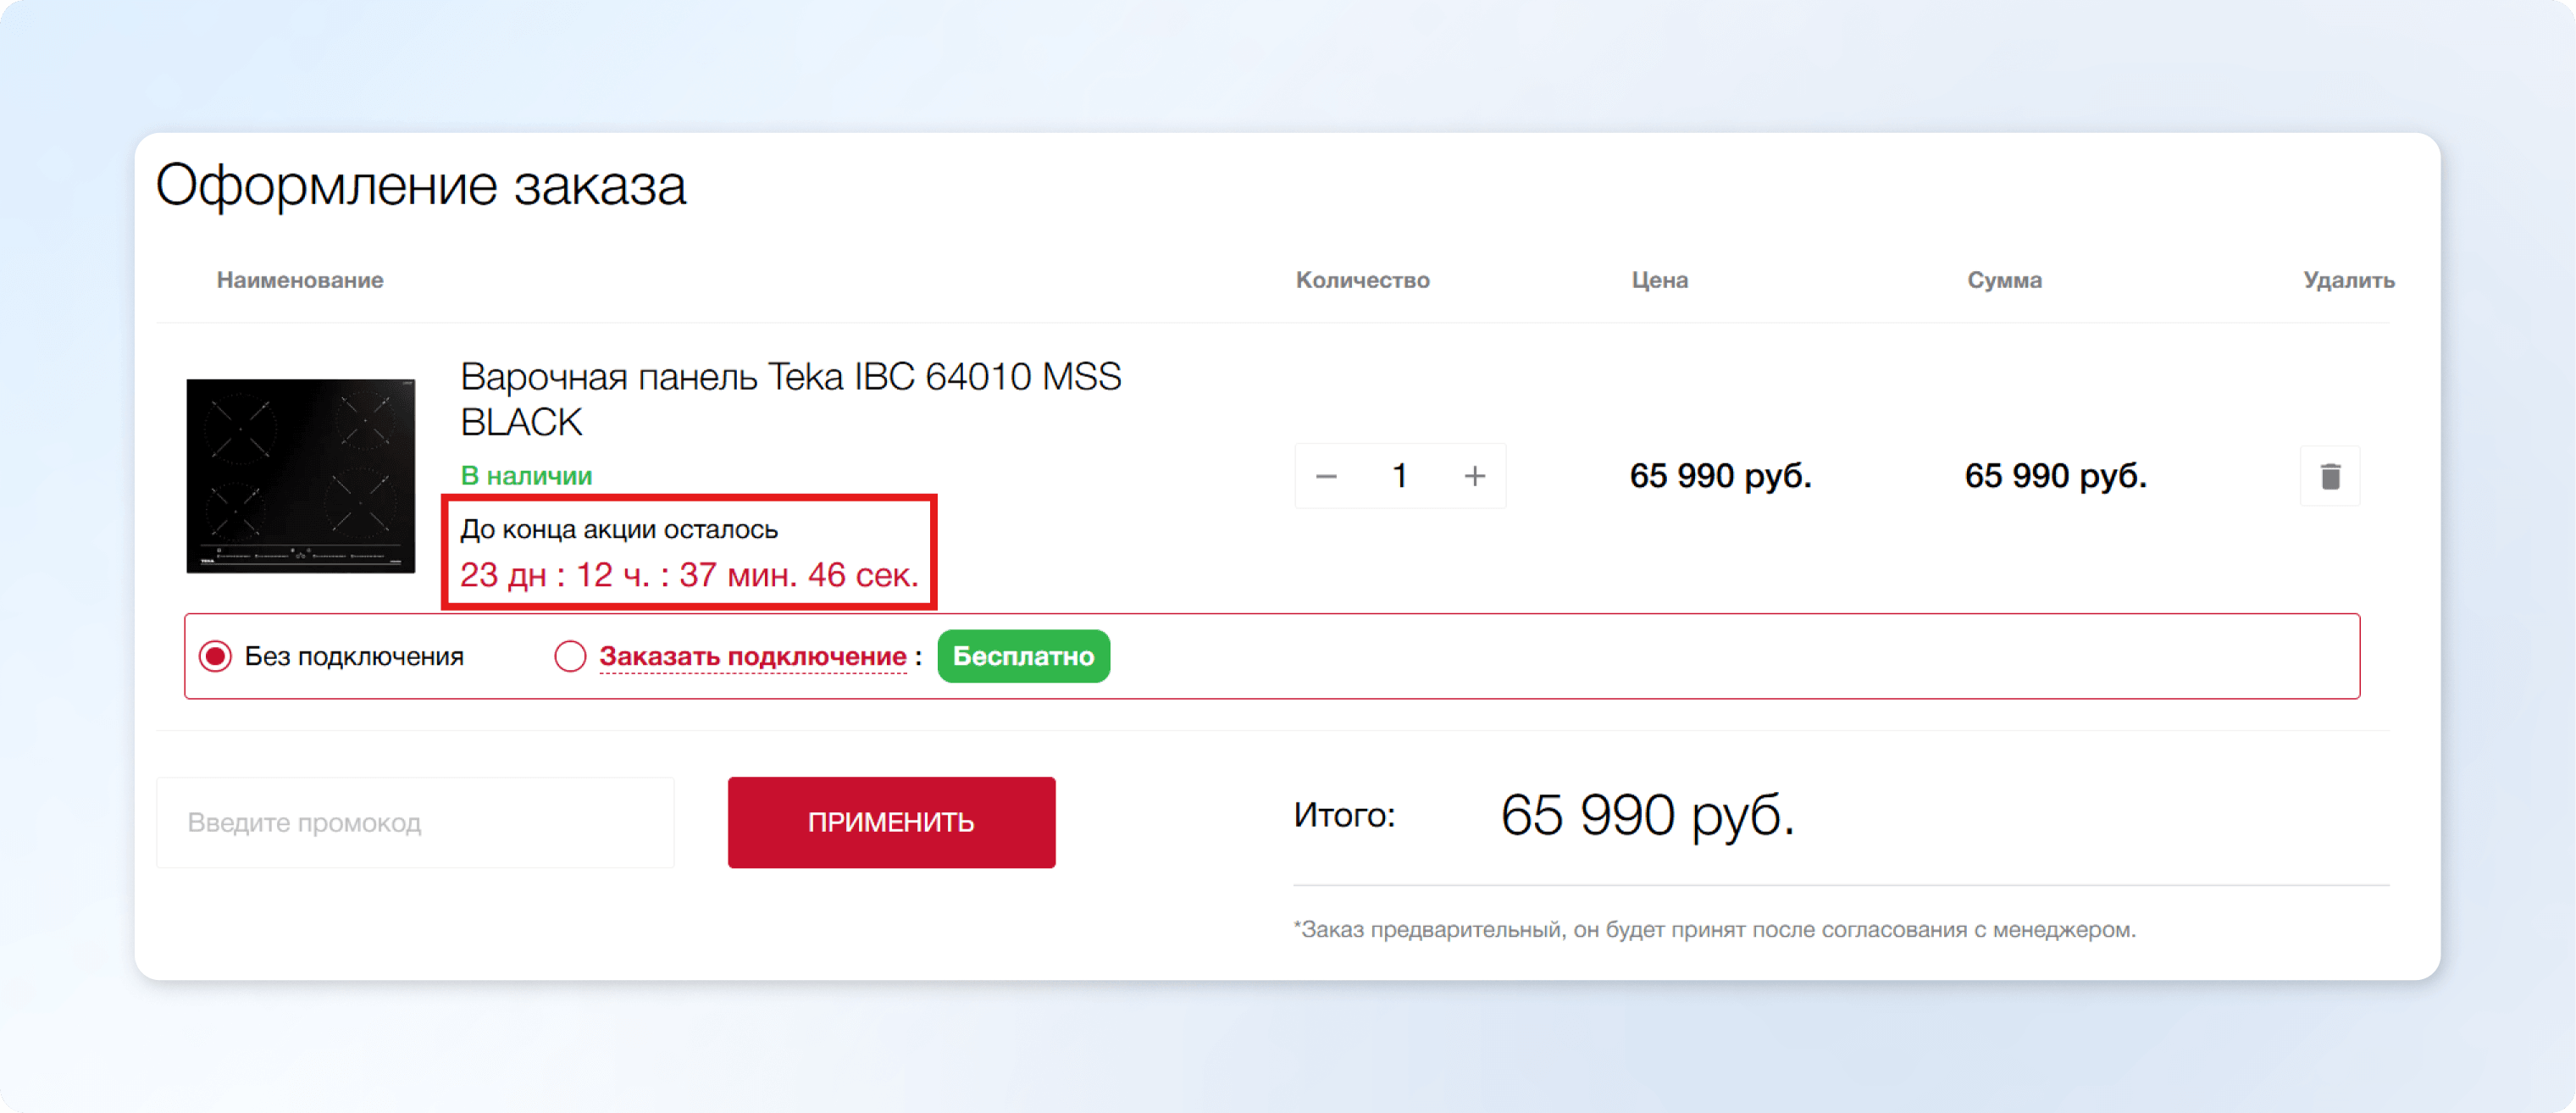The height and width of the screenshot is (1113, 2576).
Task: Open the Teka cooktop product thumbnail
Action: pos(300,476)
